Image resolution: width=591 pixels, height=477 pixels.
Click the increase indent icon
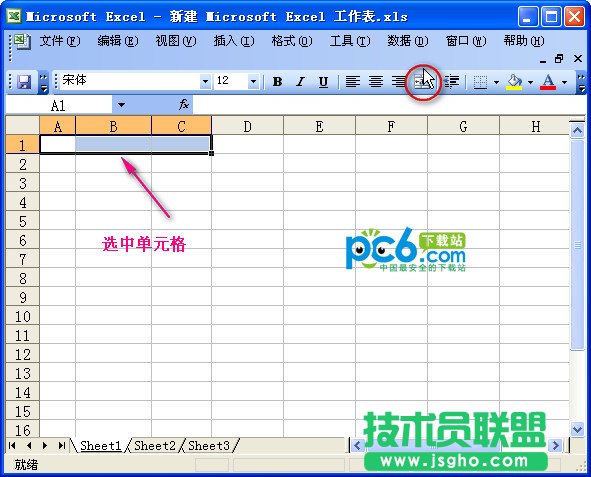click(451, 82)
